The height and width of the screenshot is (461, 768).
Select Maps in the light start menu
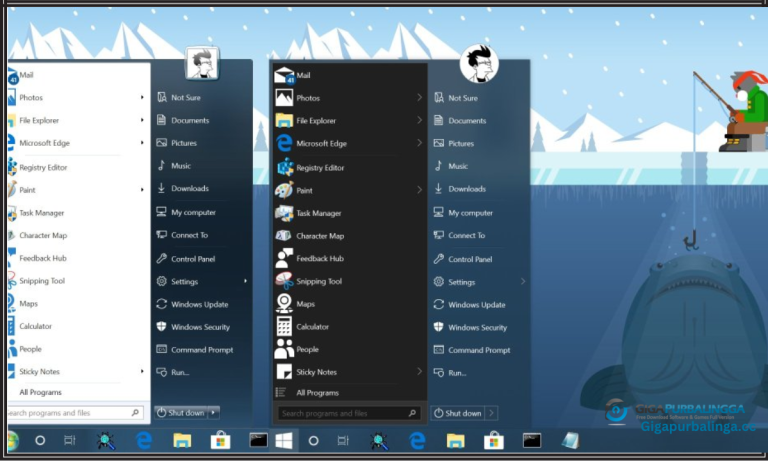coord(28,303)
